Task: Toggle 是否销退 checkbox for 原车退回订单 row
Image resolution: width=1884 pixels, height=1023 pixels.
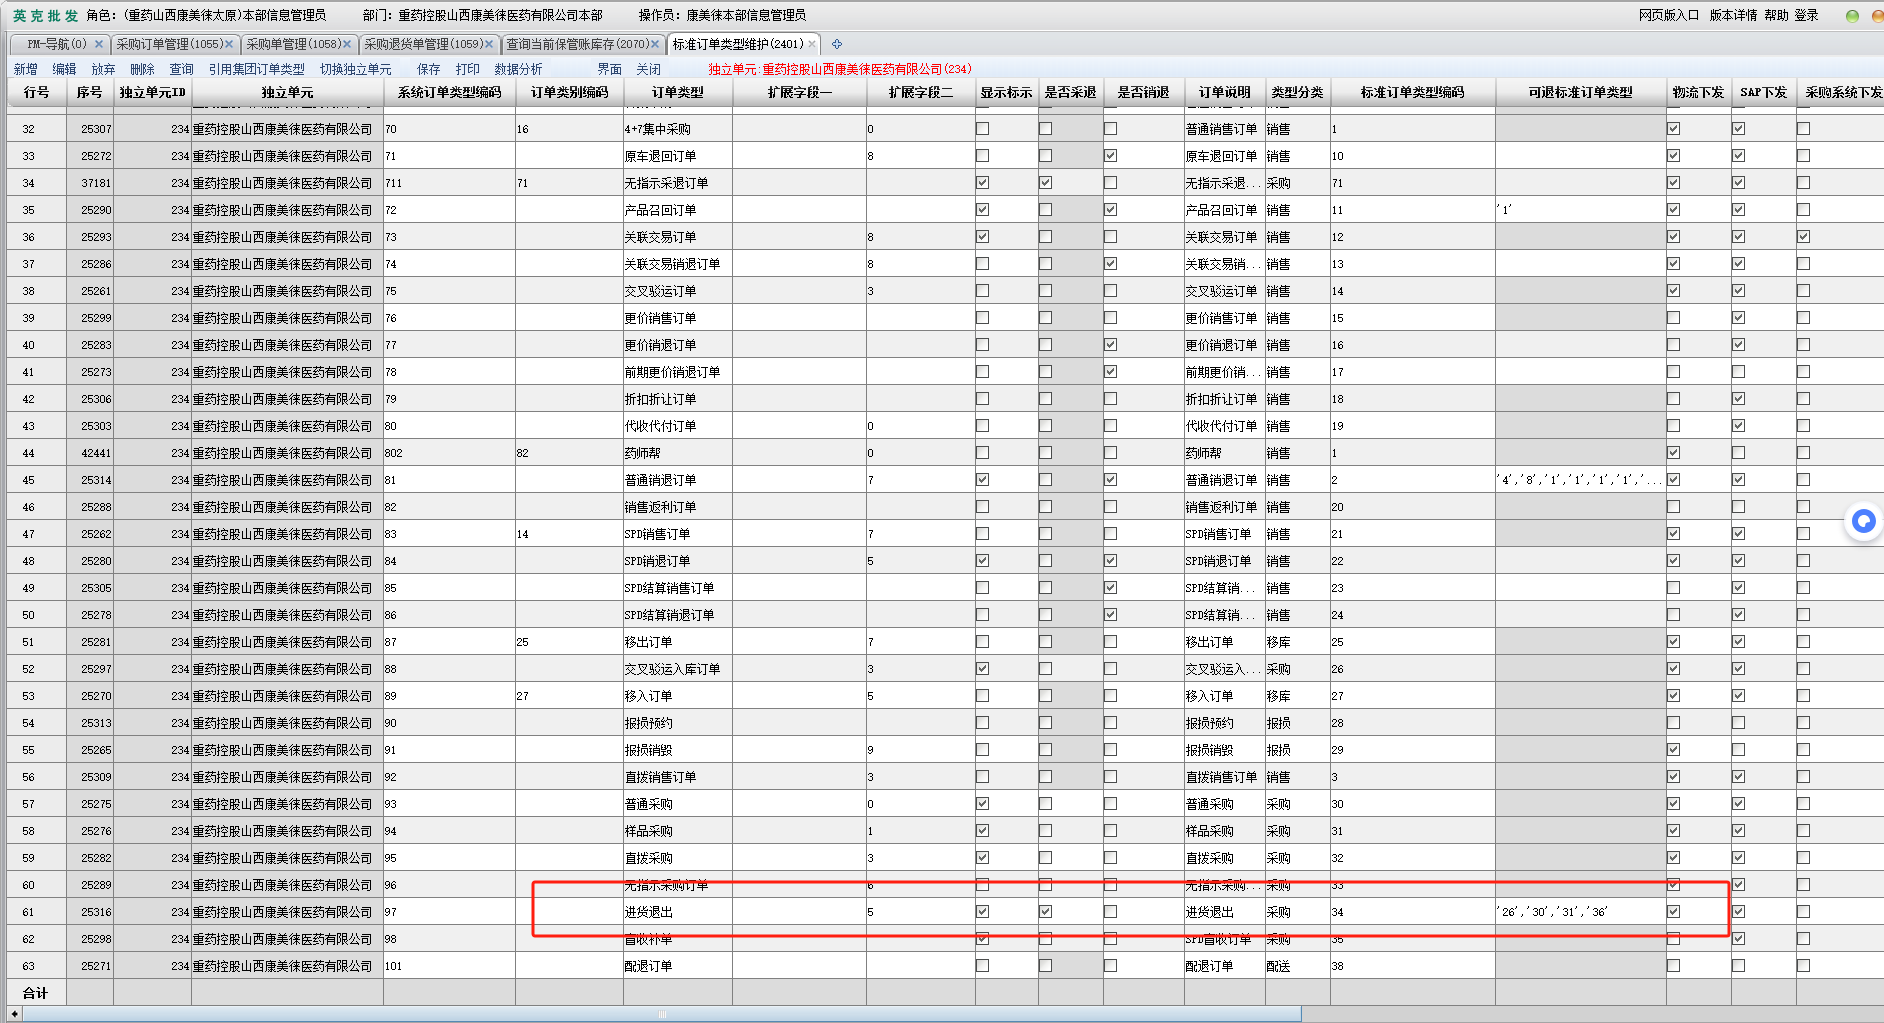Action: pos(1110,156)
